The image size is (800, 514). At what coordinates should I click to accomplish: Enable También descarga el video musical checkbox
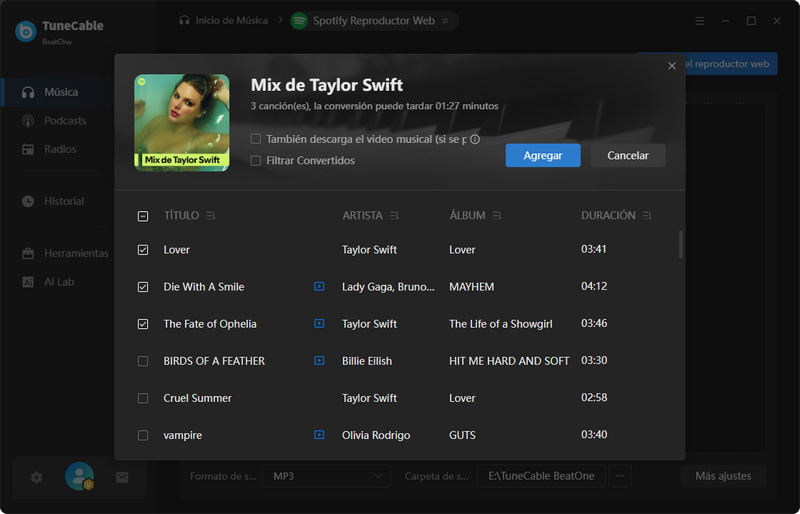click(256, 139)
